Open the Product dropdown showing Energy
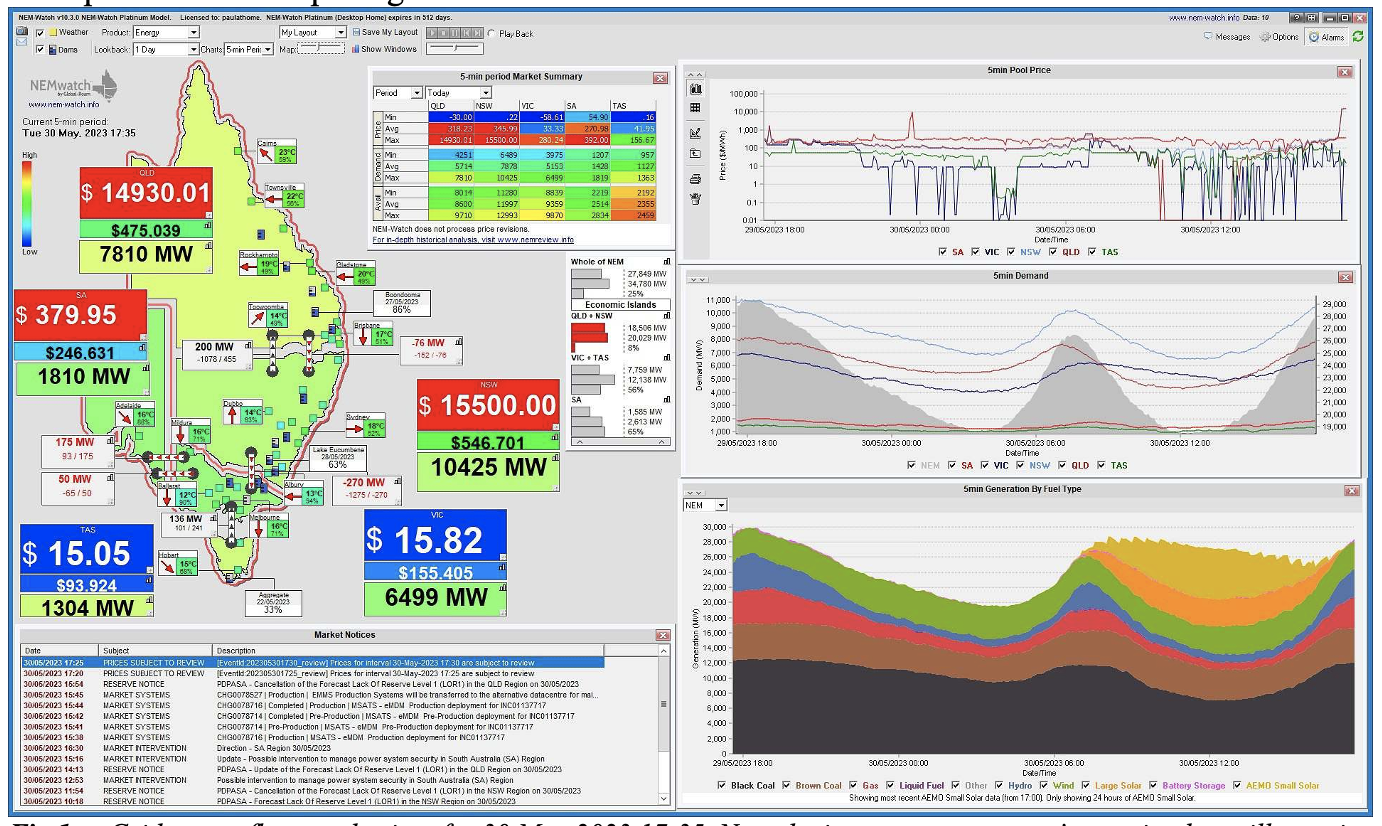The image size is (1382, 826). (x=165, y=33)
